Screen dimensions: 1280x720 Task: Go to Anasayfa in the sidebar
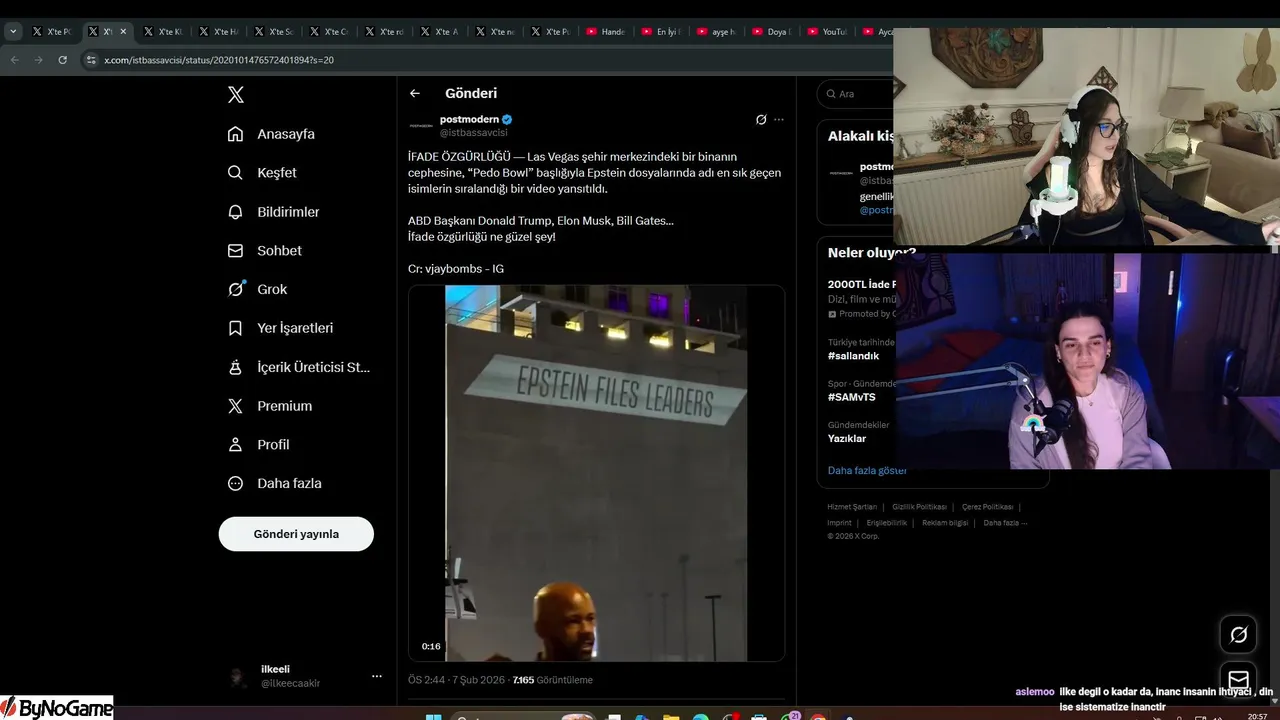(x=271, y=134)
